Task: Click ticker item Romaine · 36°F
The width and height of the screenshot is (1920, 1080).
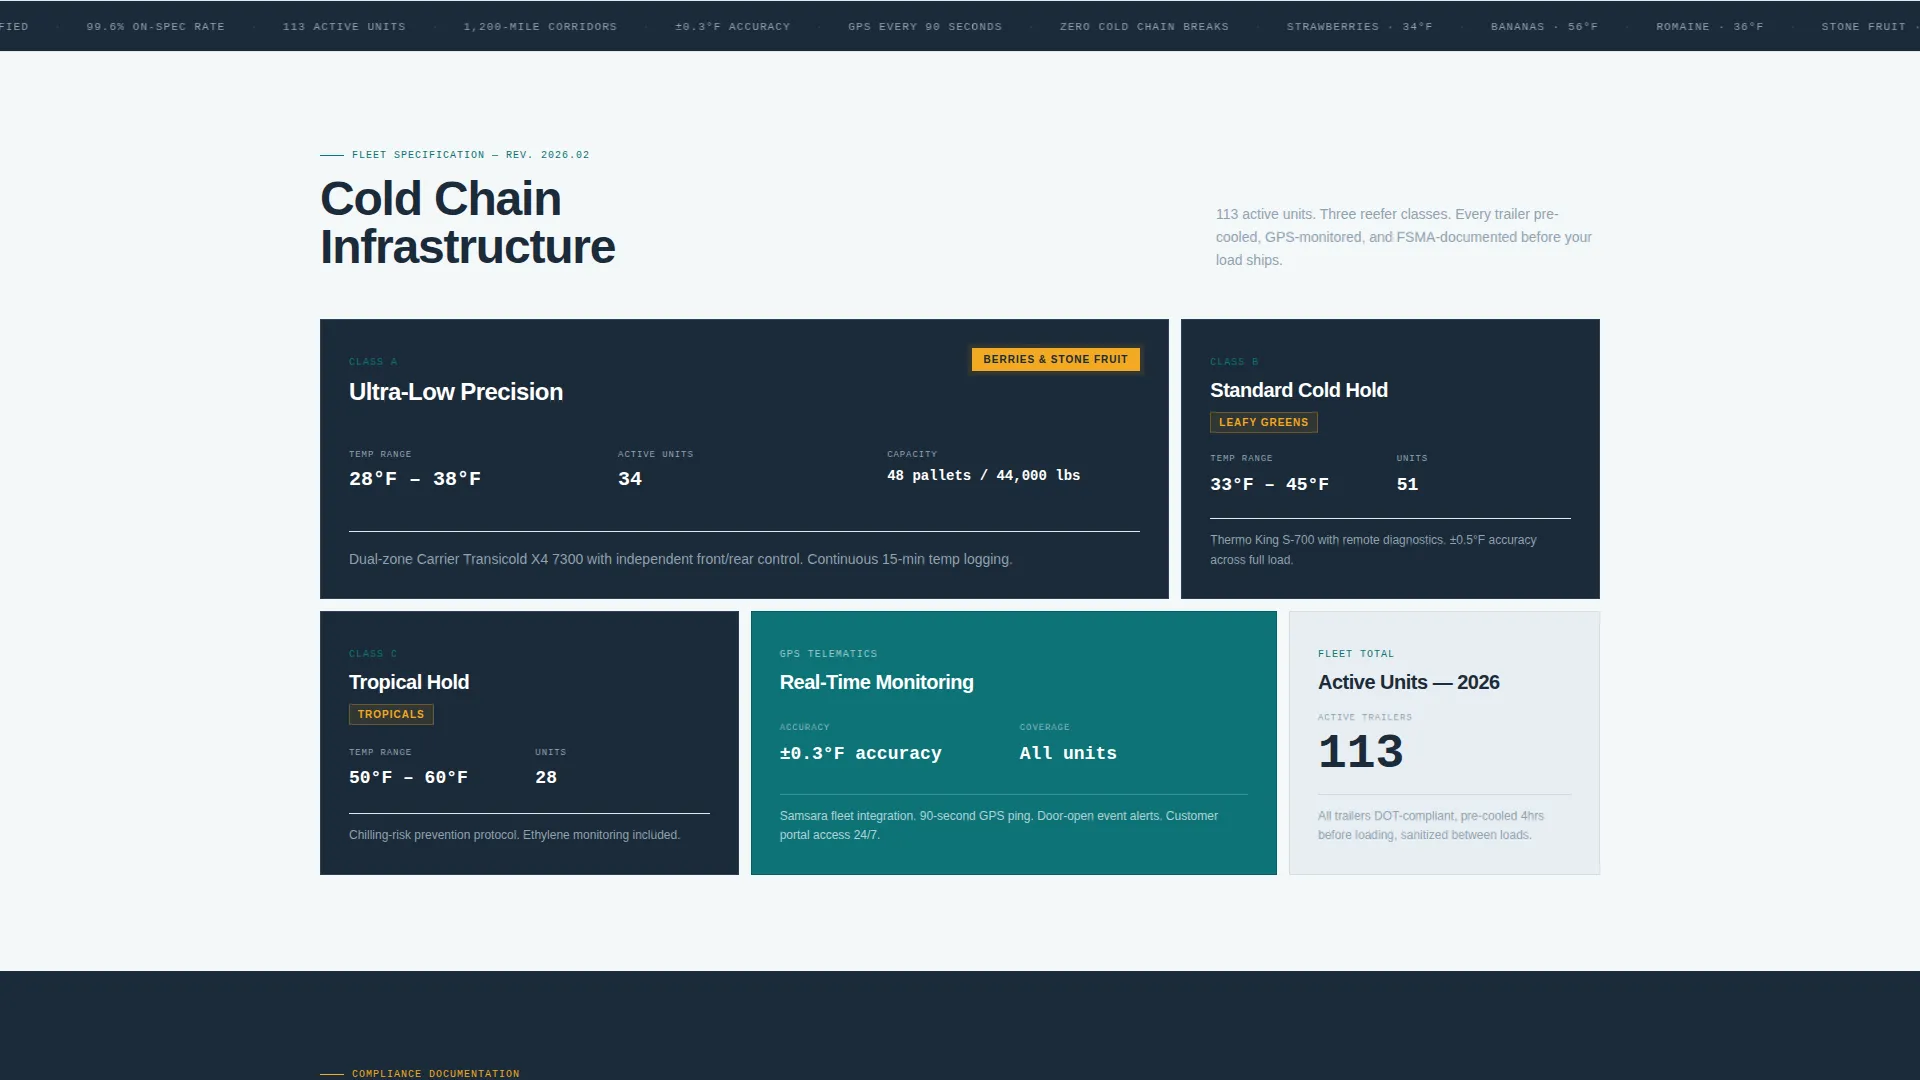Action: [x=1709, y=27]
